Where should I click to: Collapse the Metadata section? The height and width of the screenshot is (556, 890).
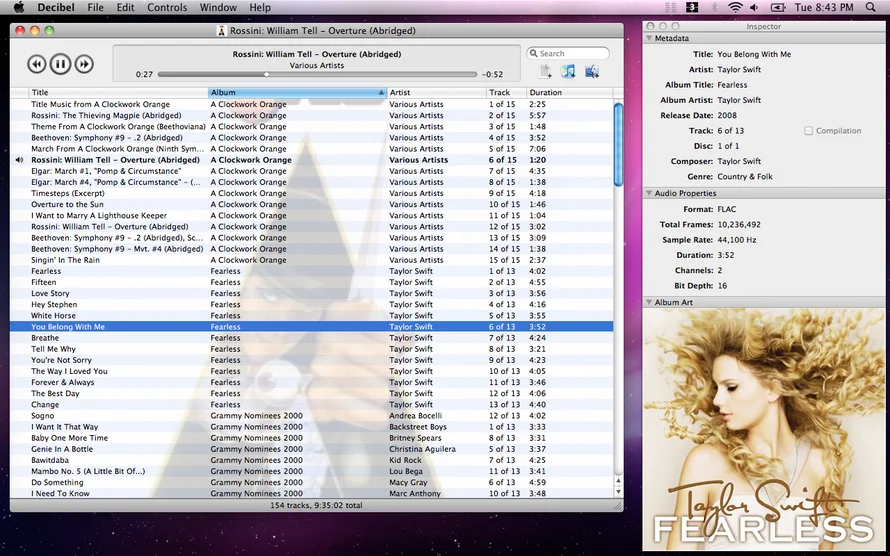point(649,38)
